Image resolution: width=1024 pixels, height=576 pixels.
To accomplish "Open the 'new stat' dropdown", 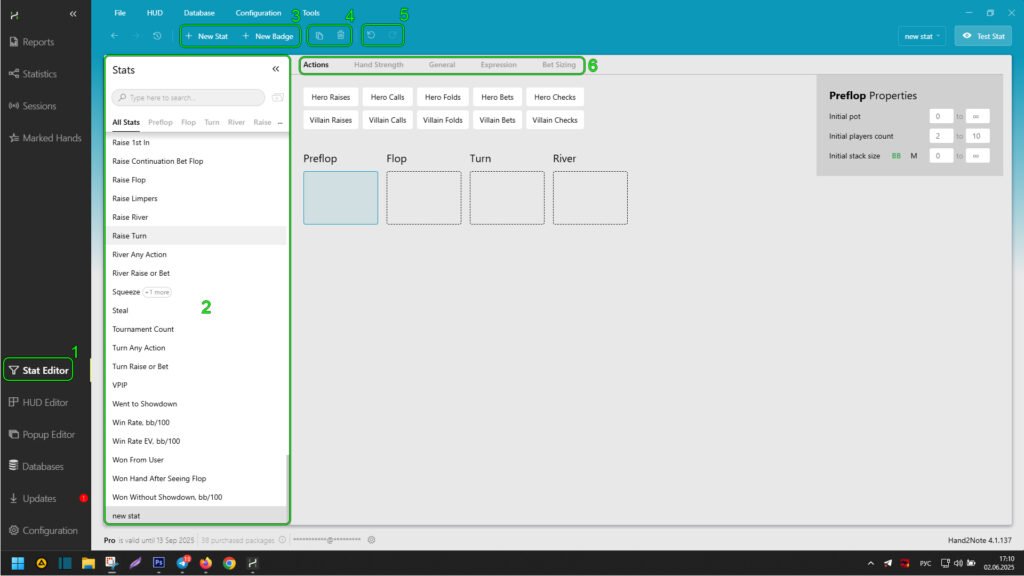I will (x=922, y=36).
